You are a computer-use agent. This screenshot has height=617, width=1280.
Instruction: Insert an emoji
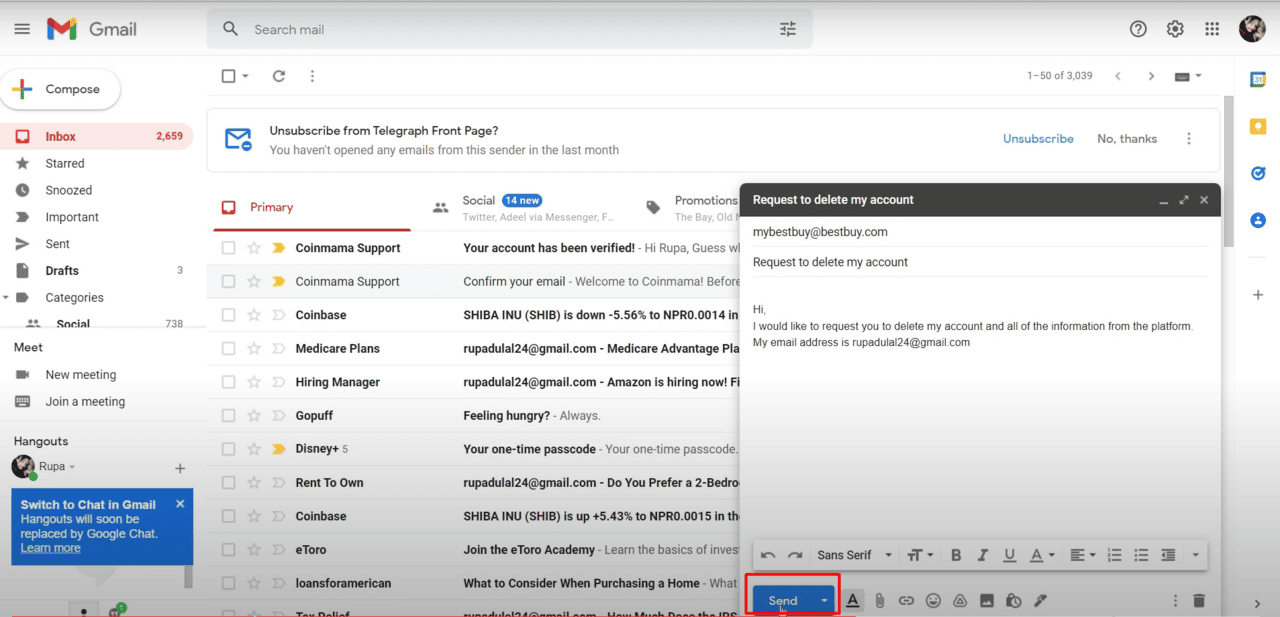coord(934,601)
